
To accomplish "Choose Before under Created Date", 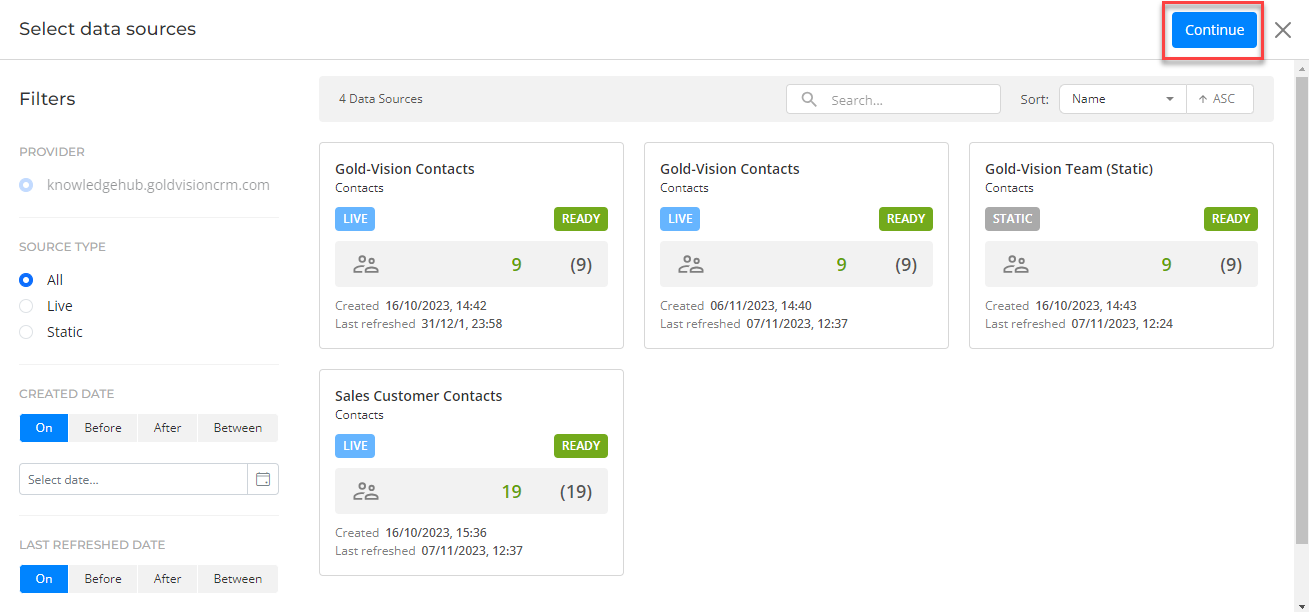I will 103,428.
